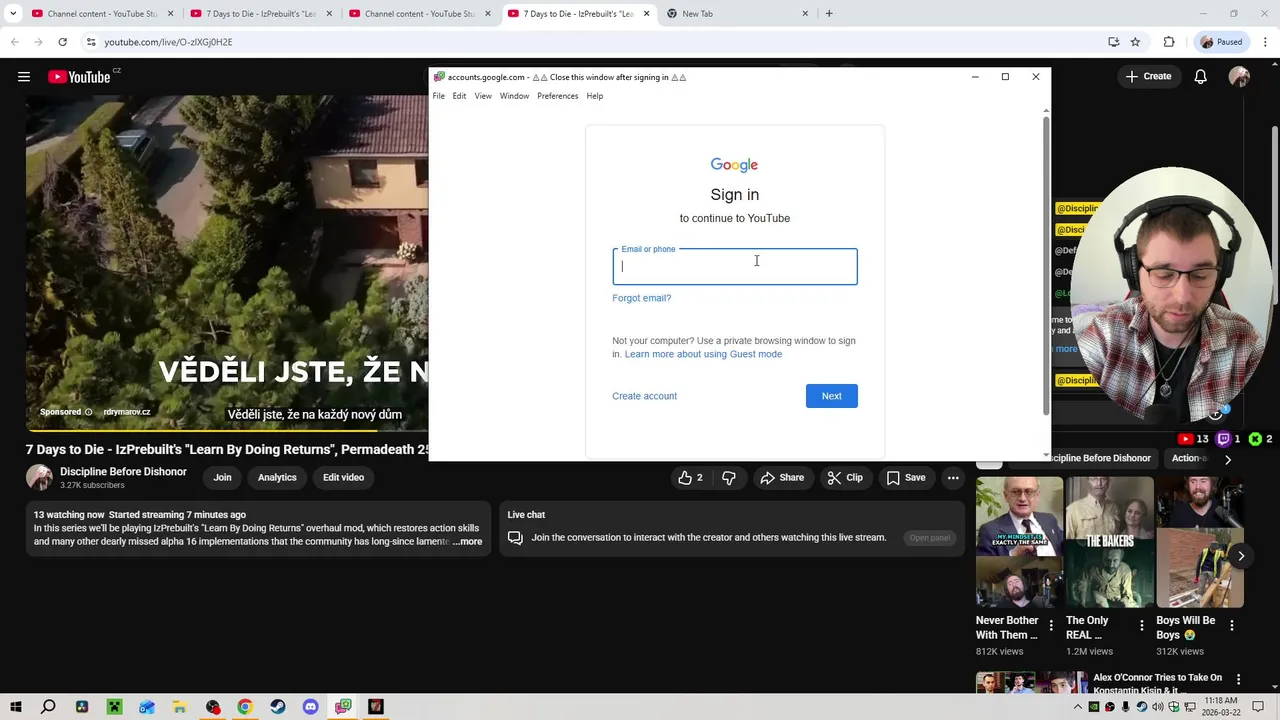Screen dimensions: 1280x720
Task: Save the video to a playlist
Action: coord(906,478)
